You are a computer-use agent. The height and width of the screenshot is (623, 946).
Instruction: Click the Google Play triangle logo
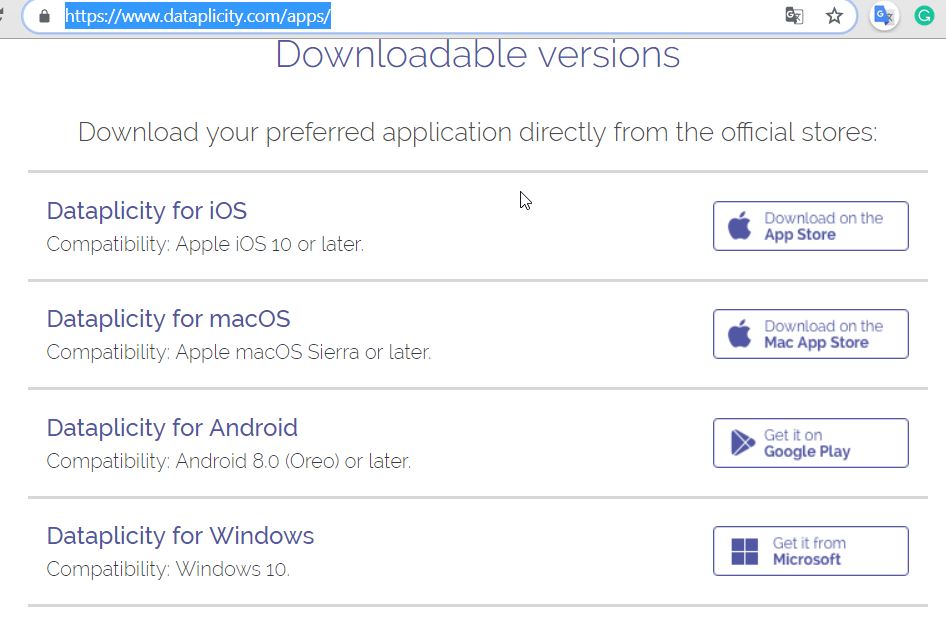[743, 443]
